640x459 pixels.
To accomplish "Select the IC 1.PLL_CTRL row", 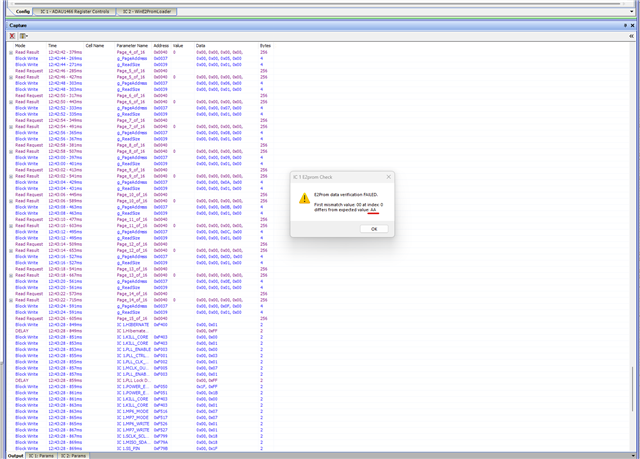I will 139,356.
